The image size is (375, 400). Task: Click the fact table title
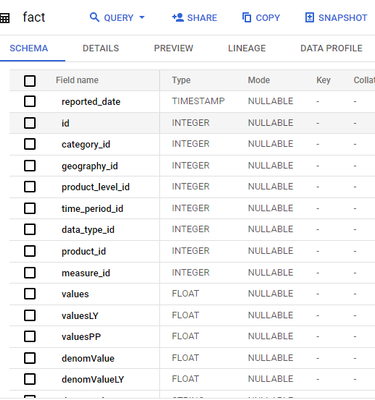point(34,17)
